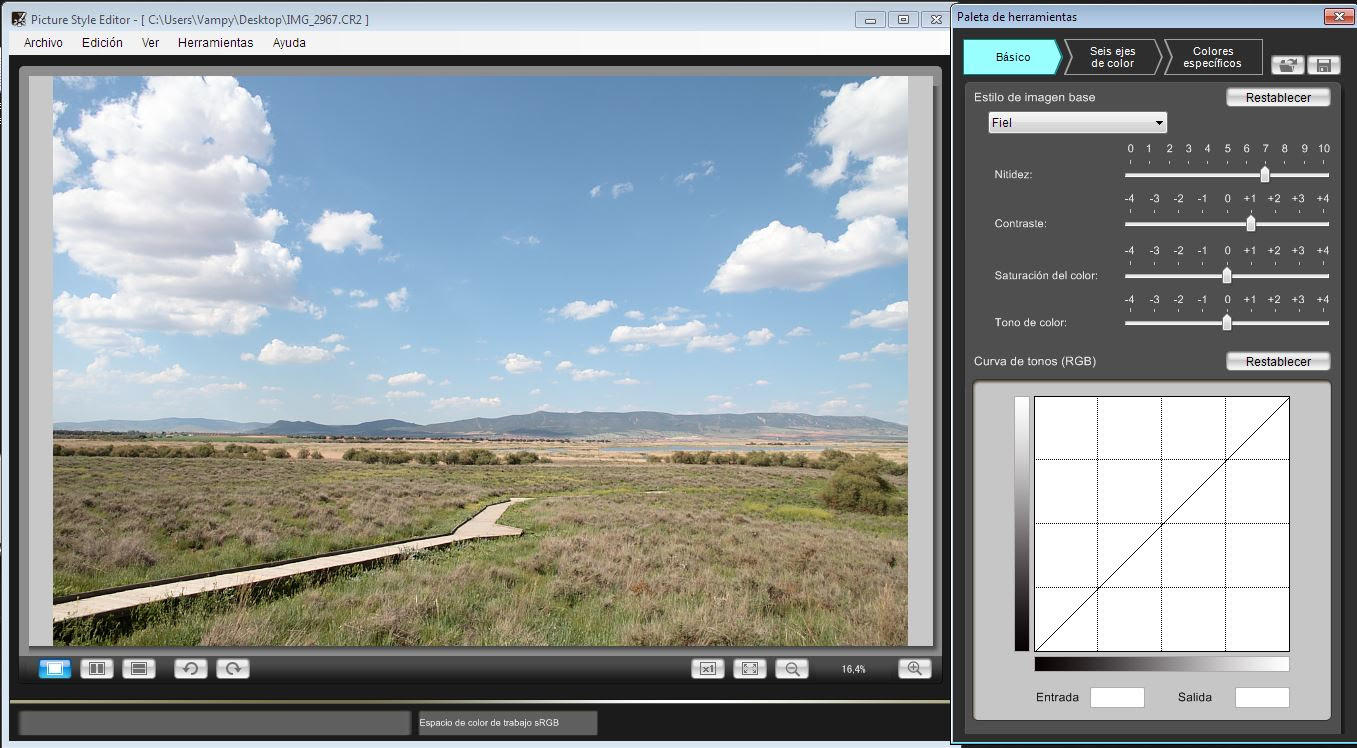
Task: Open the Herramientas menu
Action: (x=216, y=43)
